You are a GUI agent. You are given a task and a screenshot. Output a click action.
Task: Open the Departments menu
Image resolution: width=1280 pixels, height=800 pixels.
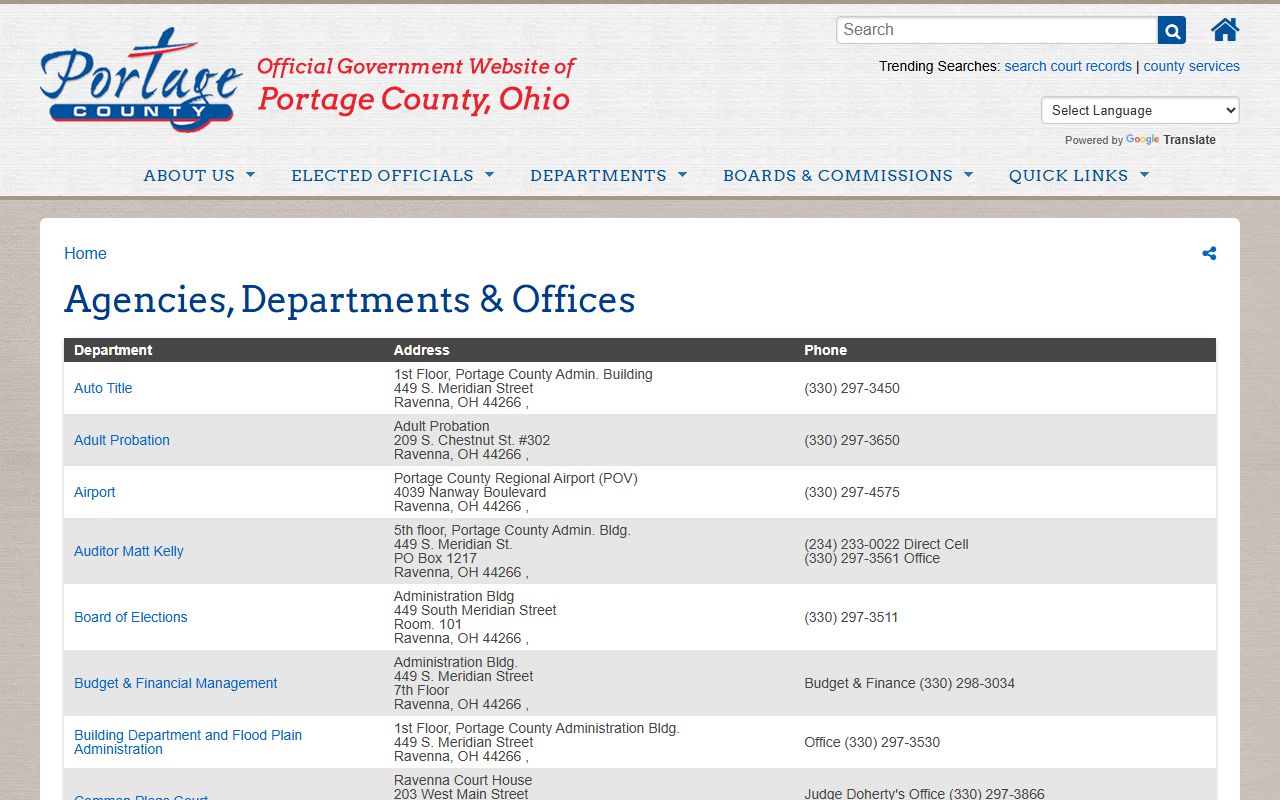[608, 175]
